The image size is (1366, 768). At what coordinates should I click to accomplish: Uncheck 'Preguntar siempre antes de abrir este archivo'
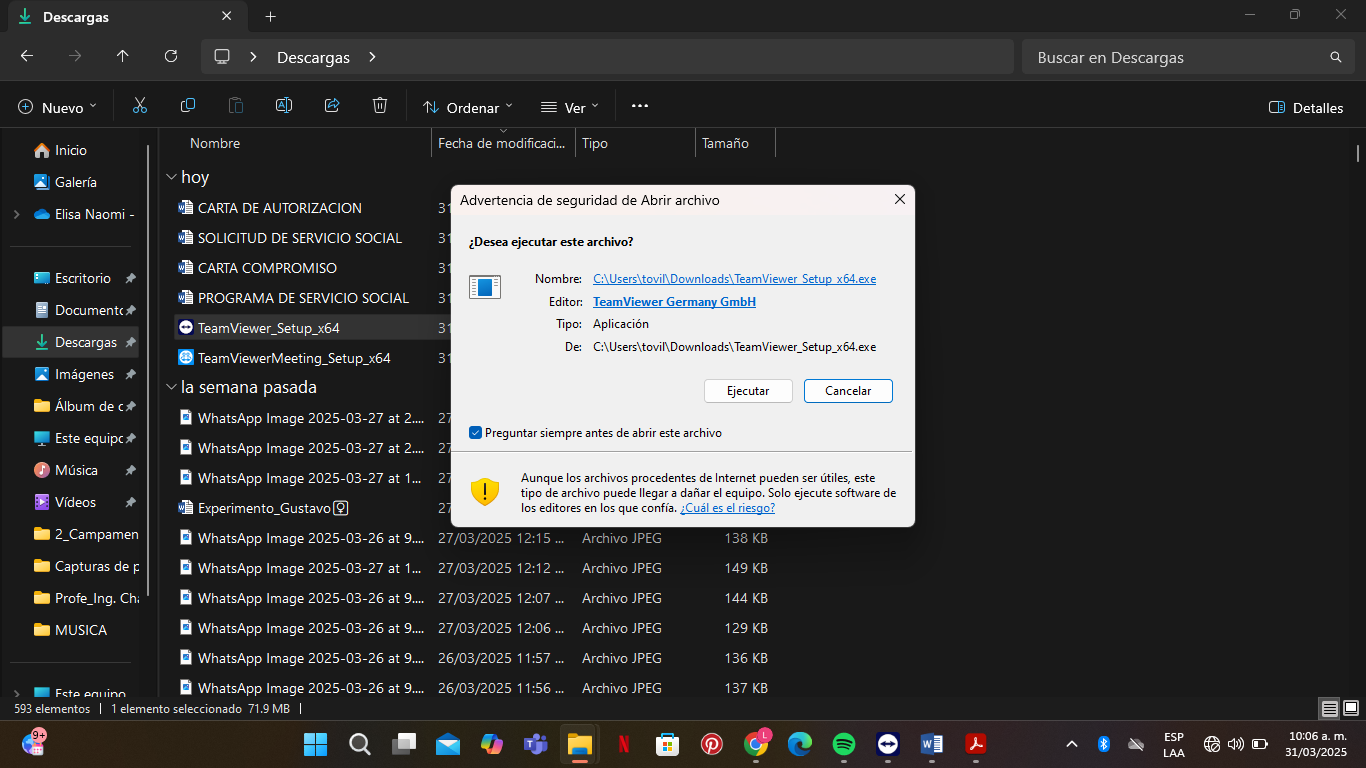[476, 433]
